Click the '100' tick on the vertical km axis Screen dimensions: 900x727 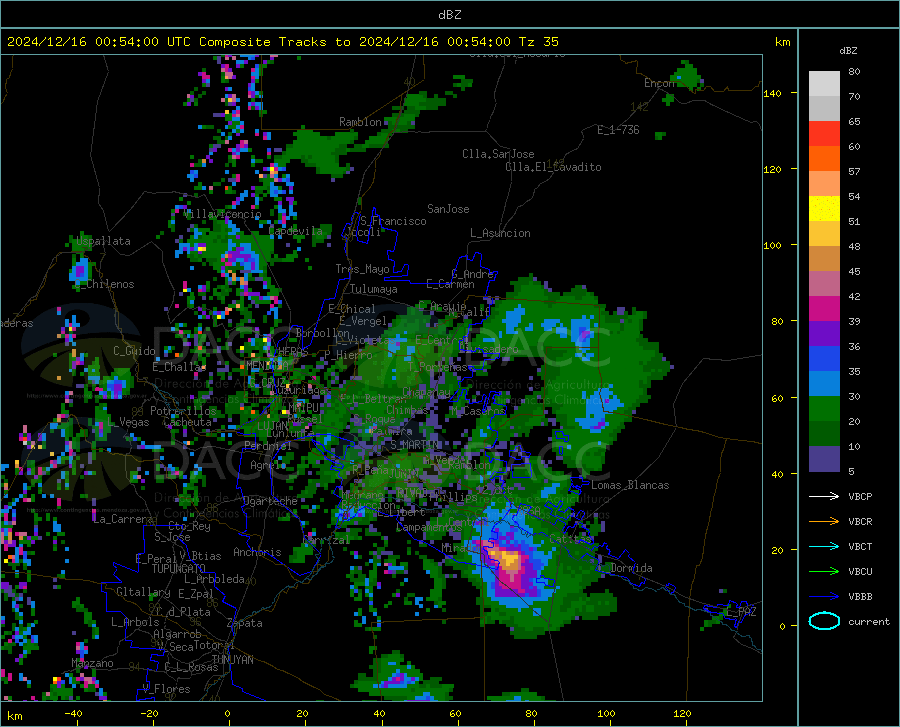[772, 246]
